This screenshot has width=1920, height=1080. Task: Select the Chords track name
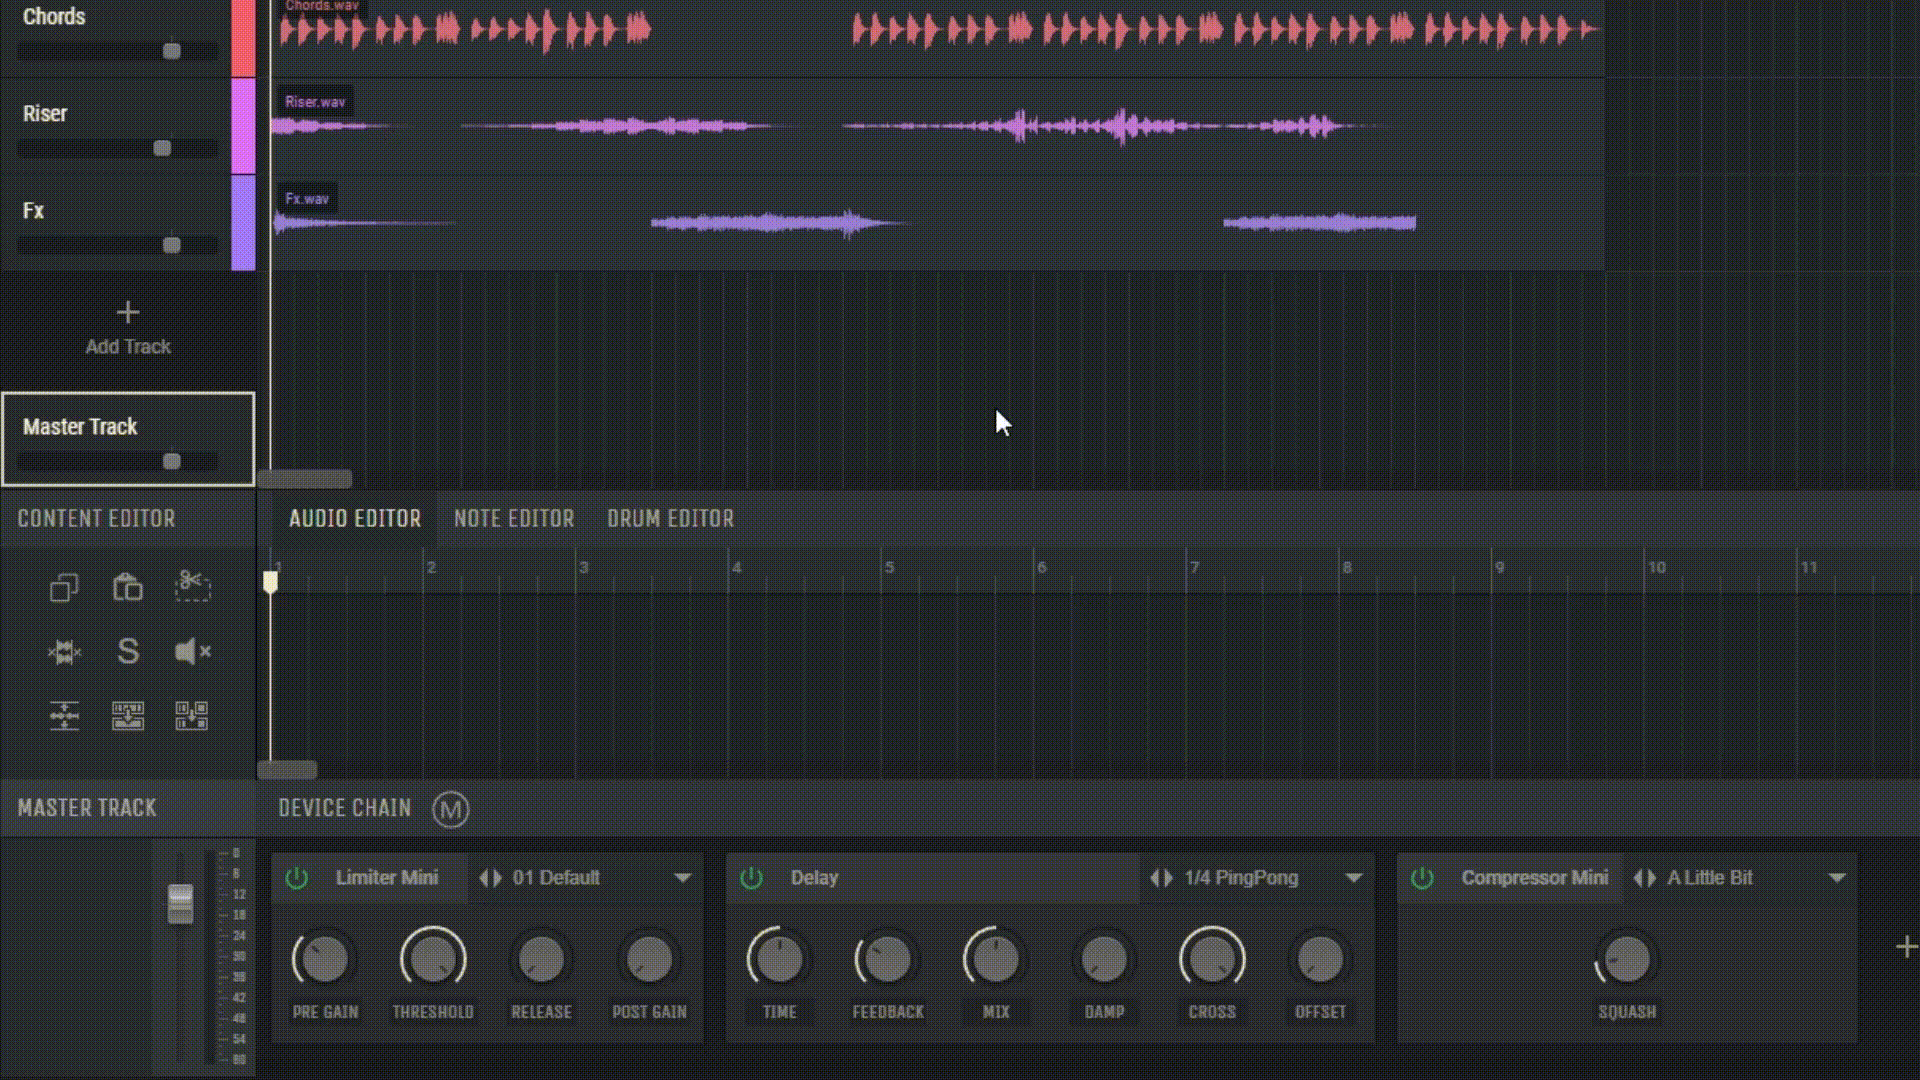point(54,17)
